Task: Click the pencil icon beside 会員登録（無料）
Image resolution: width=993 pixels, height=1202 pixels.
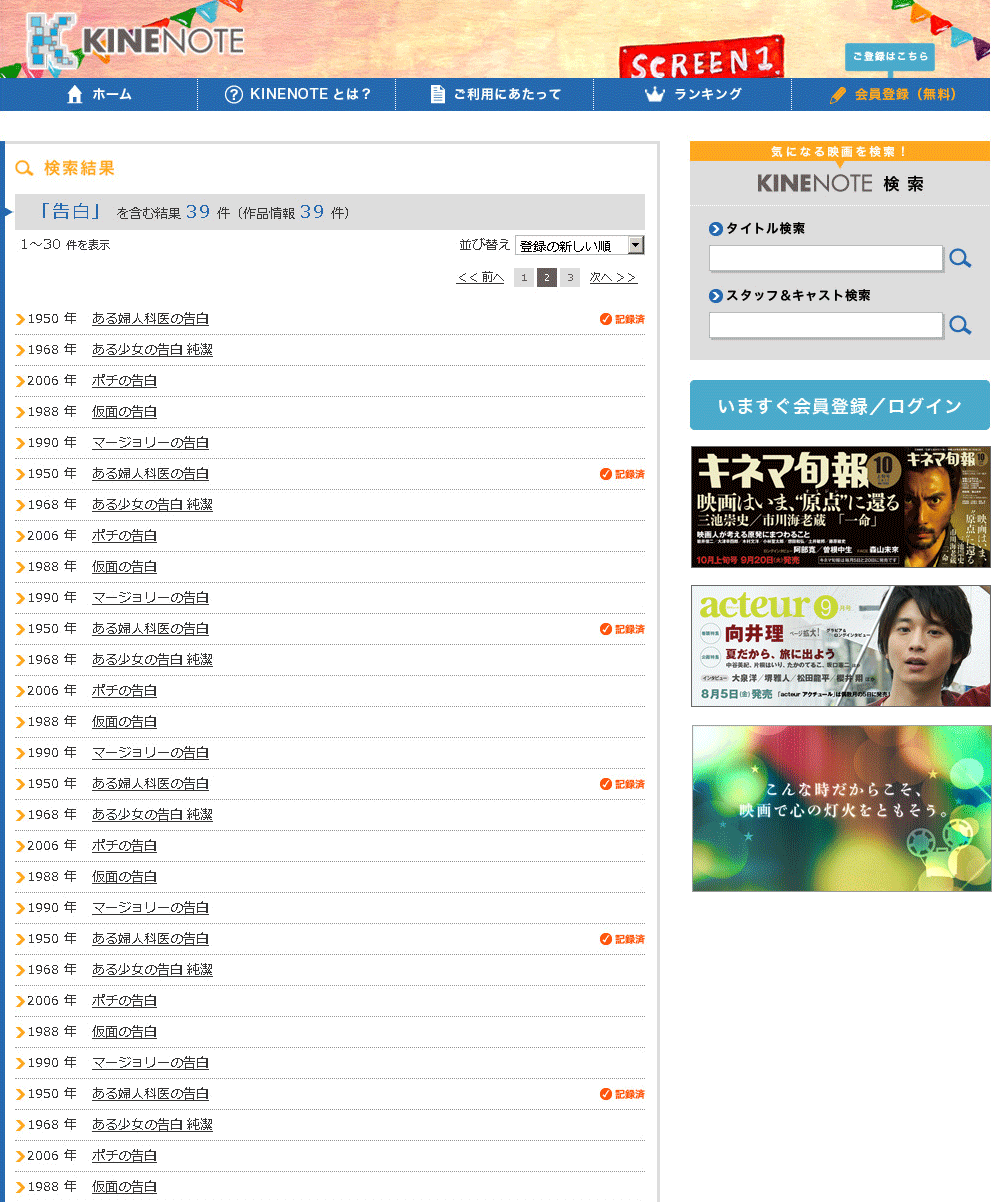Action: 838,95
